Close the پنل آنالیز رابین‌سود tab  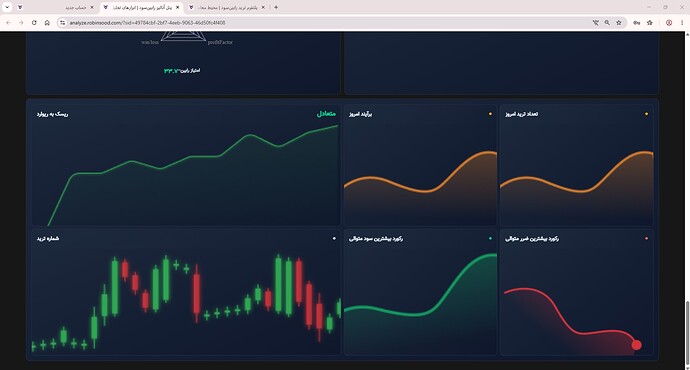pyautogui.click(x=177, y=7)
